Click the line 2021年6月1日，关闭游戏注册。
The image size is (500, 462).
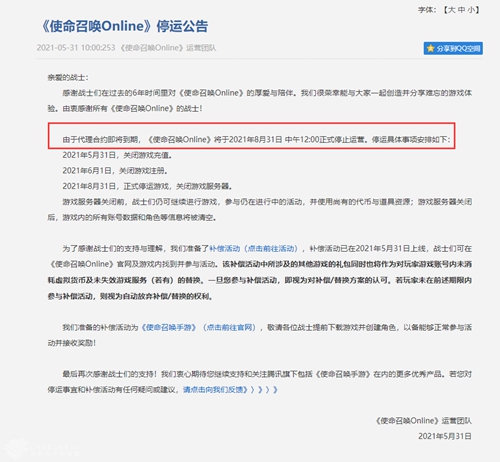[x=115, y=171]
